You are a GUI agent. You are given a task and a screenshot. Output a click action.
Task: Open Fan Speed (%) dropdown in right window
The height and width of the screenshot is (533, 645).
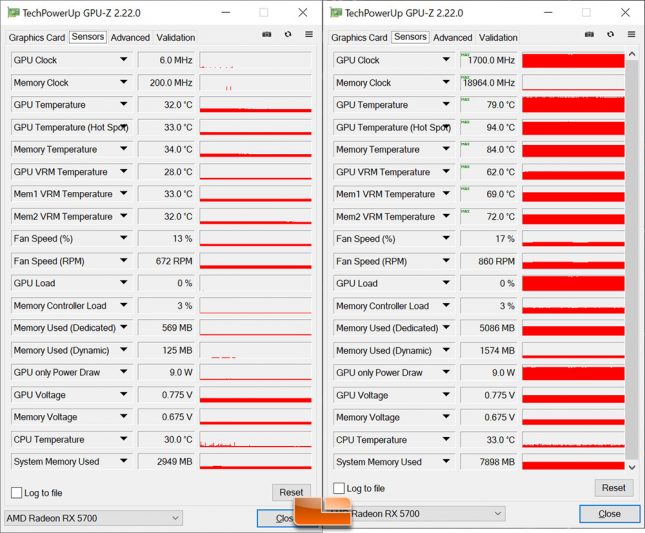tap(446, 238)
